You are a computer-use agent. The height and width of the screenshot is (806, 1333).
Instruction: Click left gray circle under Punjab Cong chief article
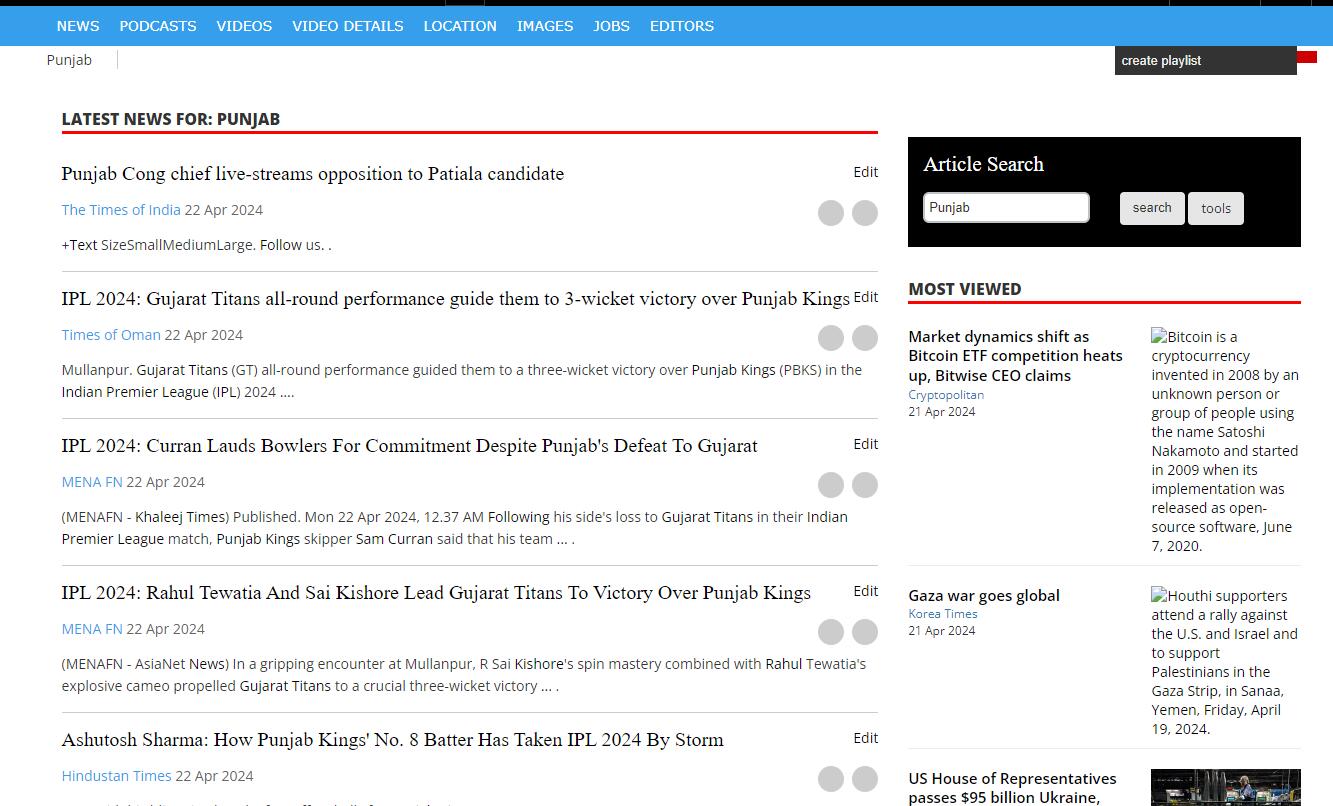[x=831, y=213]
